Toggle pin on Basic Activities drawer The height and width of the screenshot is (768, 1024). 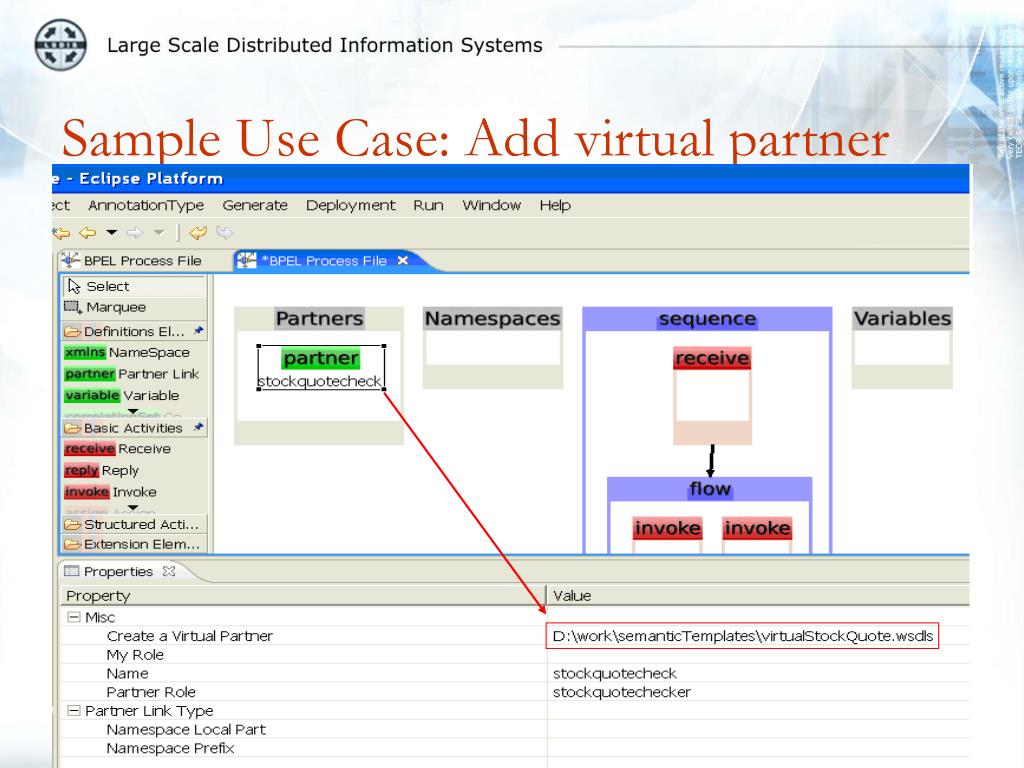[x=198, y=428]
